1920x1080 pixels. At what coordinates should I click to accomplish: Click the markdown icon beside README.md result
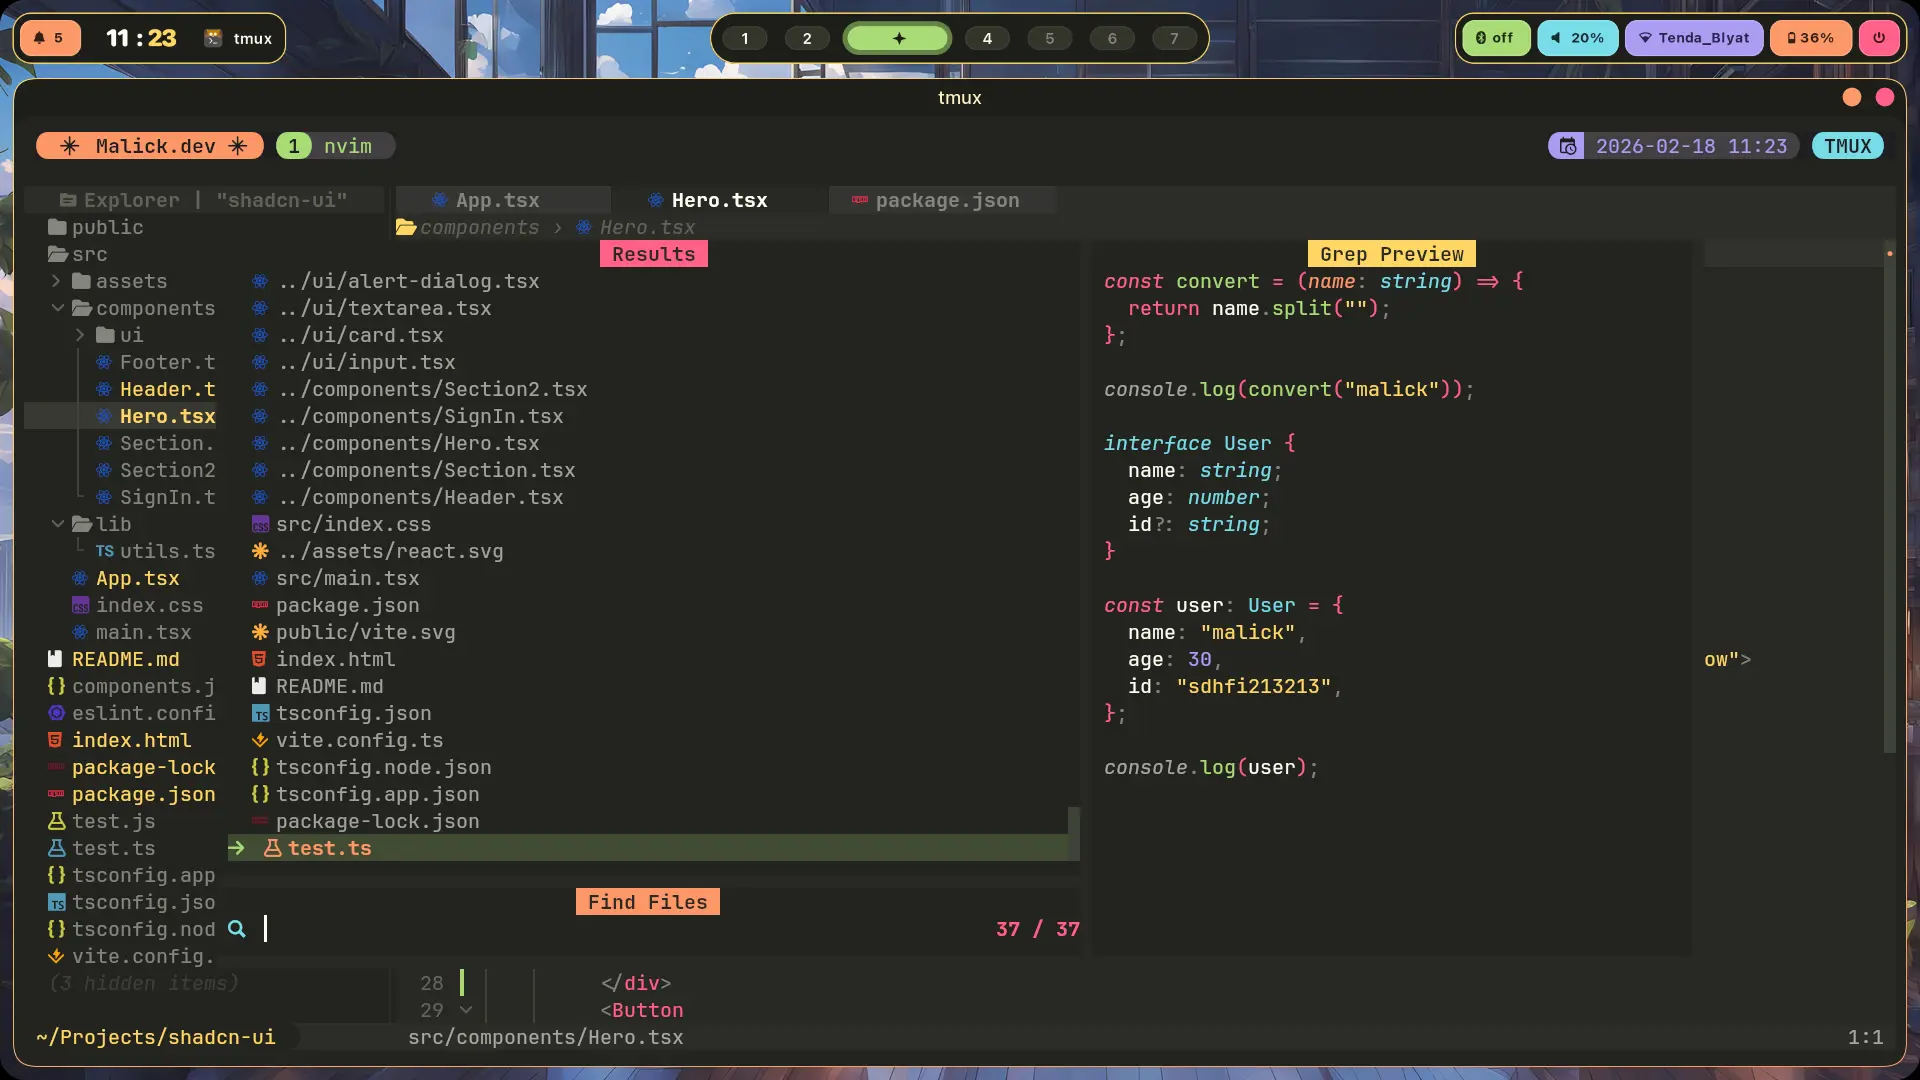tap(259, 687)
